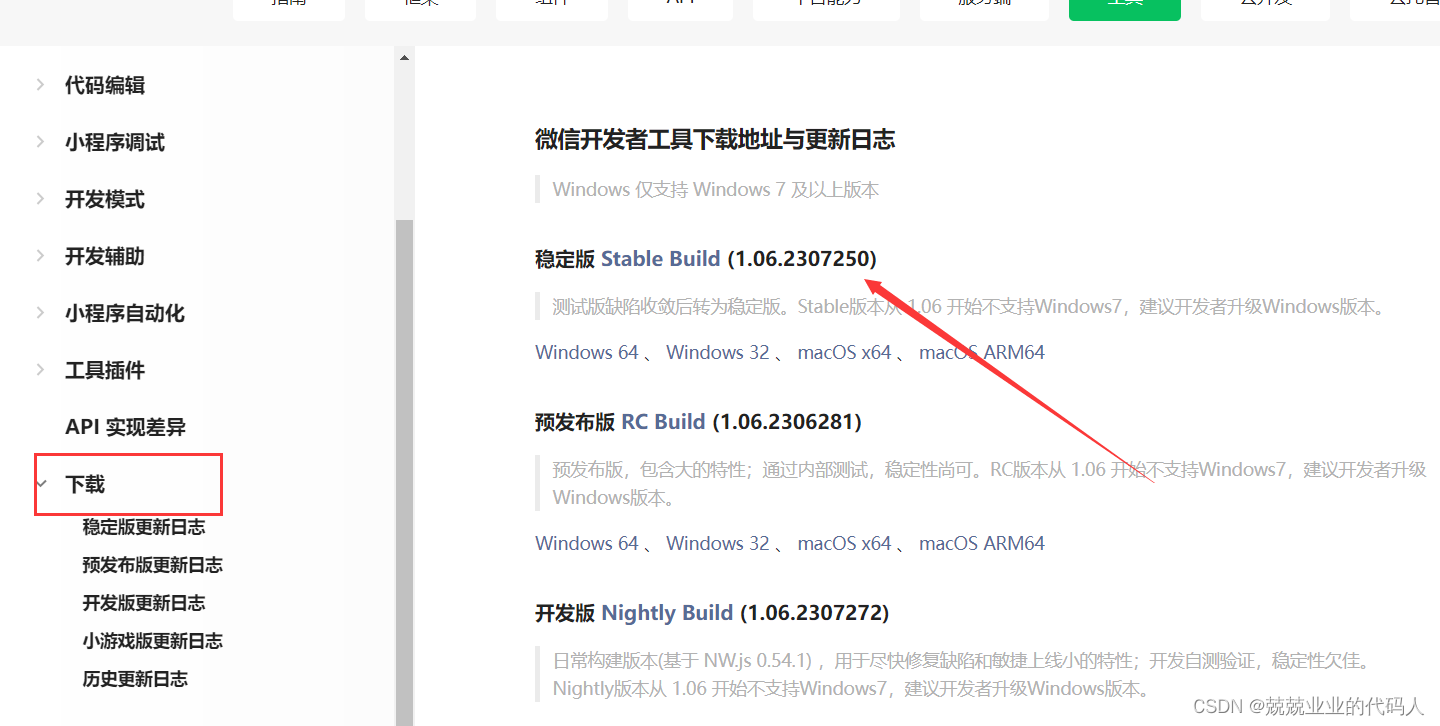Expand the 开发辅助 sidebar arrow
This screenshot has width=1440, height=726.
[x=40, y=256]
